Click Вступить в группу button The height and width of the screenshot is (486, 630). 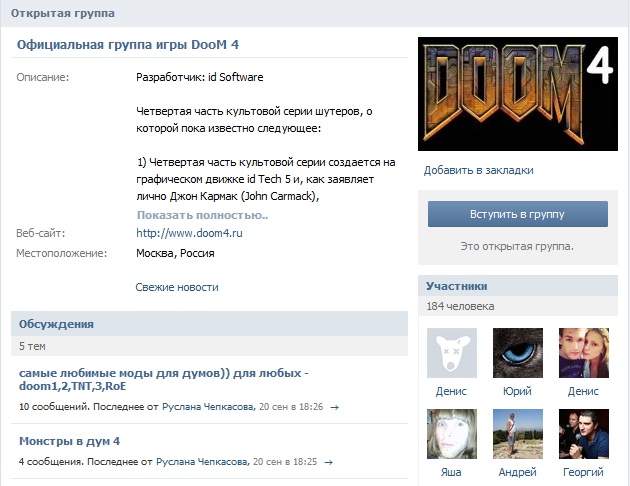click(x=518, y=214)
